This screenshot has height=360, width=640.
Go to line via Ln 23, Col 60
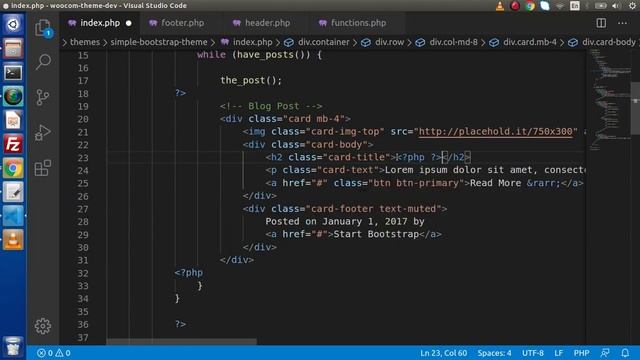point(444,353)
